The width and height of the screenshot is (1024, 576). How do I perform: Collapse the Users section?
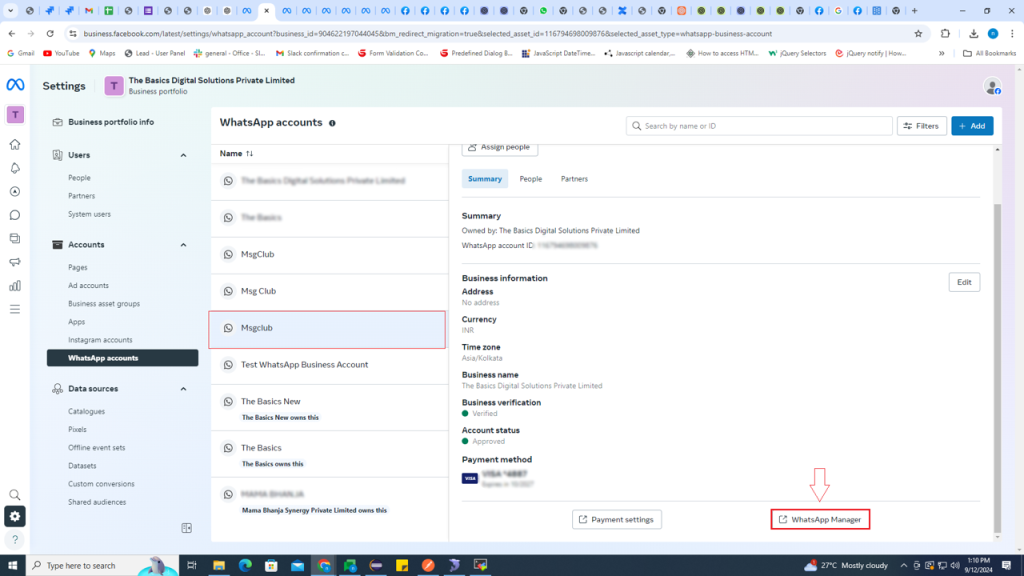pyautogui.click(x=184, y=155)
